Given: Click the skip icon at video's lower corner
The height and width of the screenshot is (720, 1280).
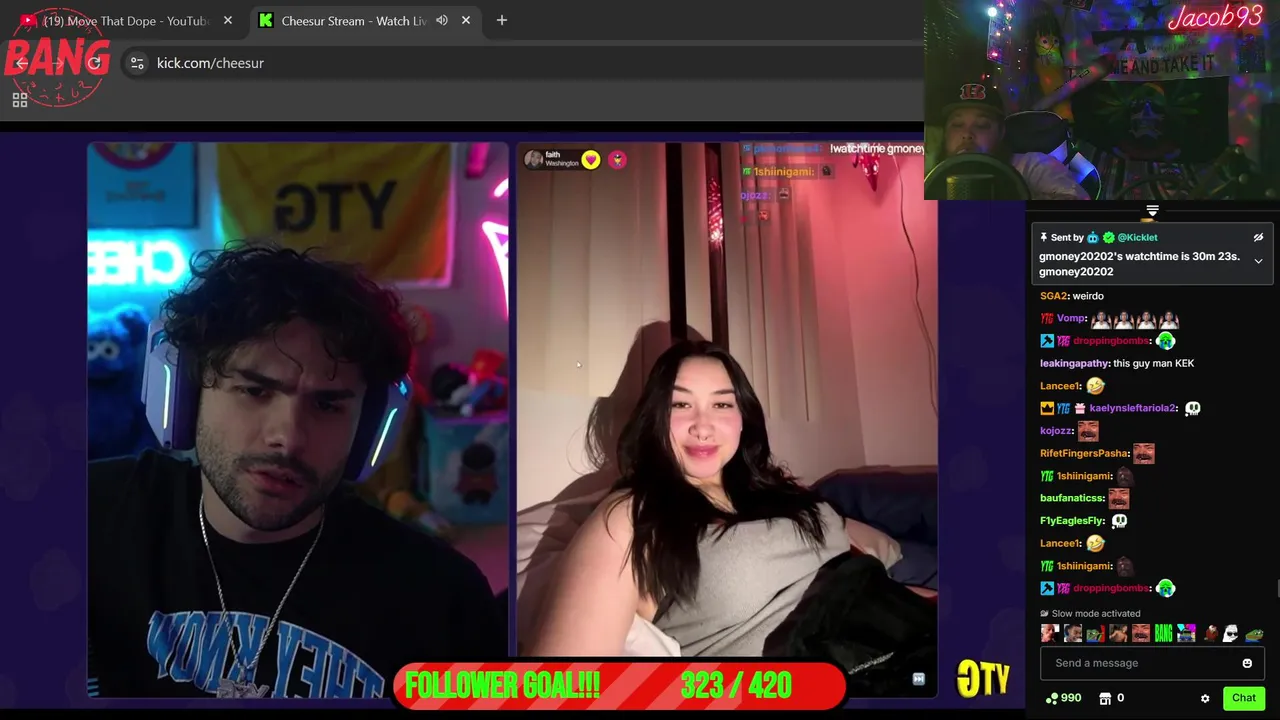Looking at the screenshot, I should (x=919, y=679).
